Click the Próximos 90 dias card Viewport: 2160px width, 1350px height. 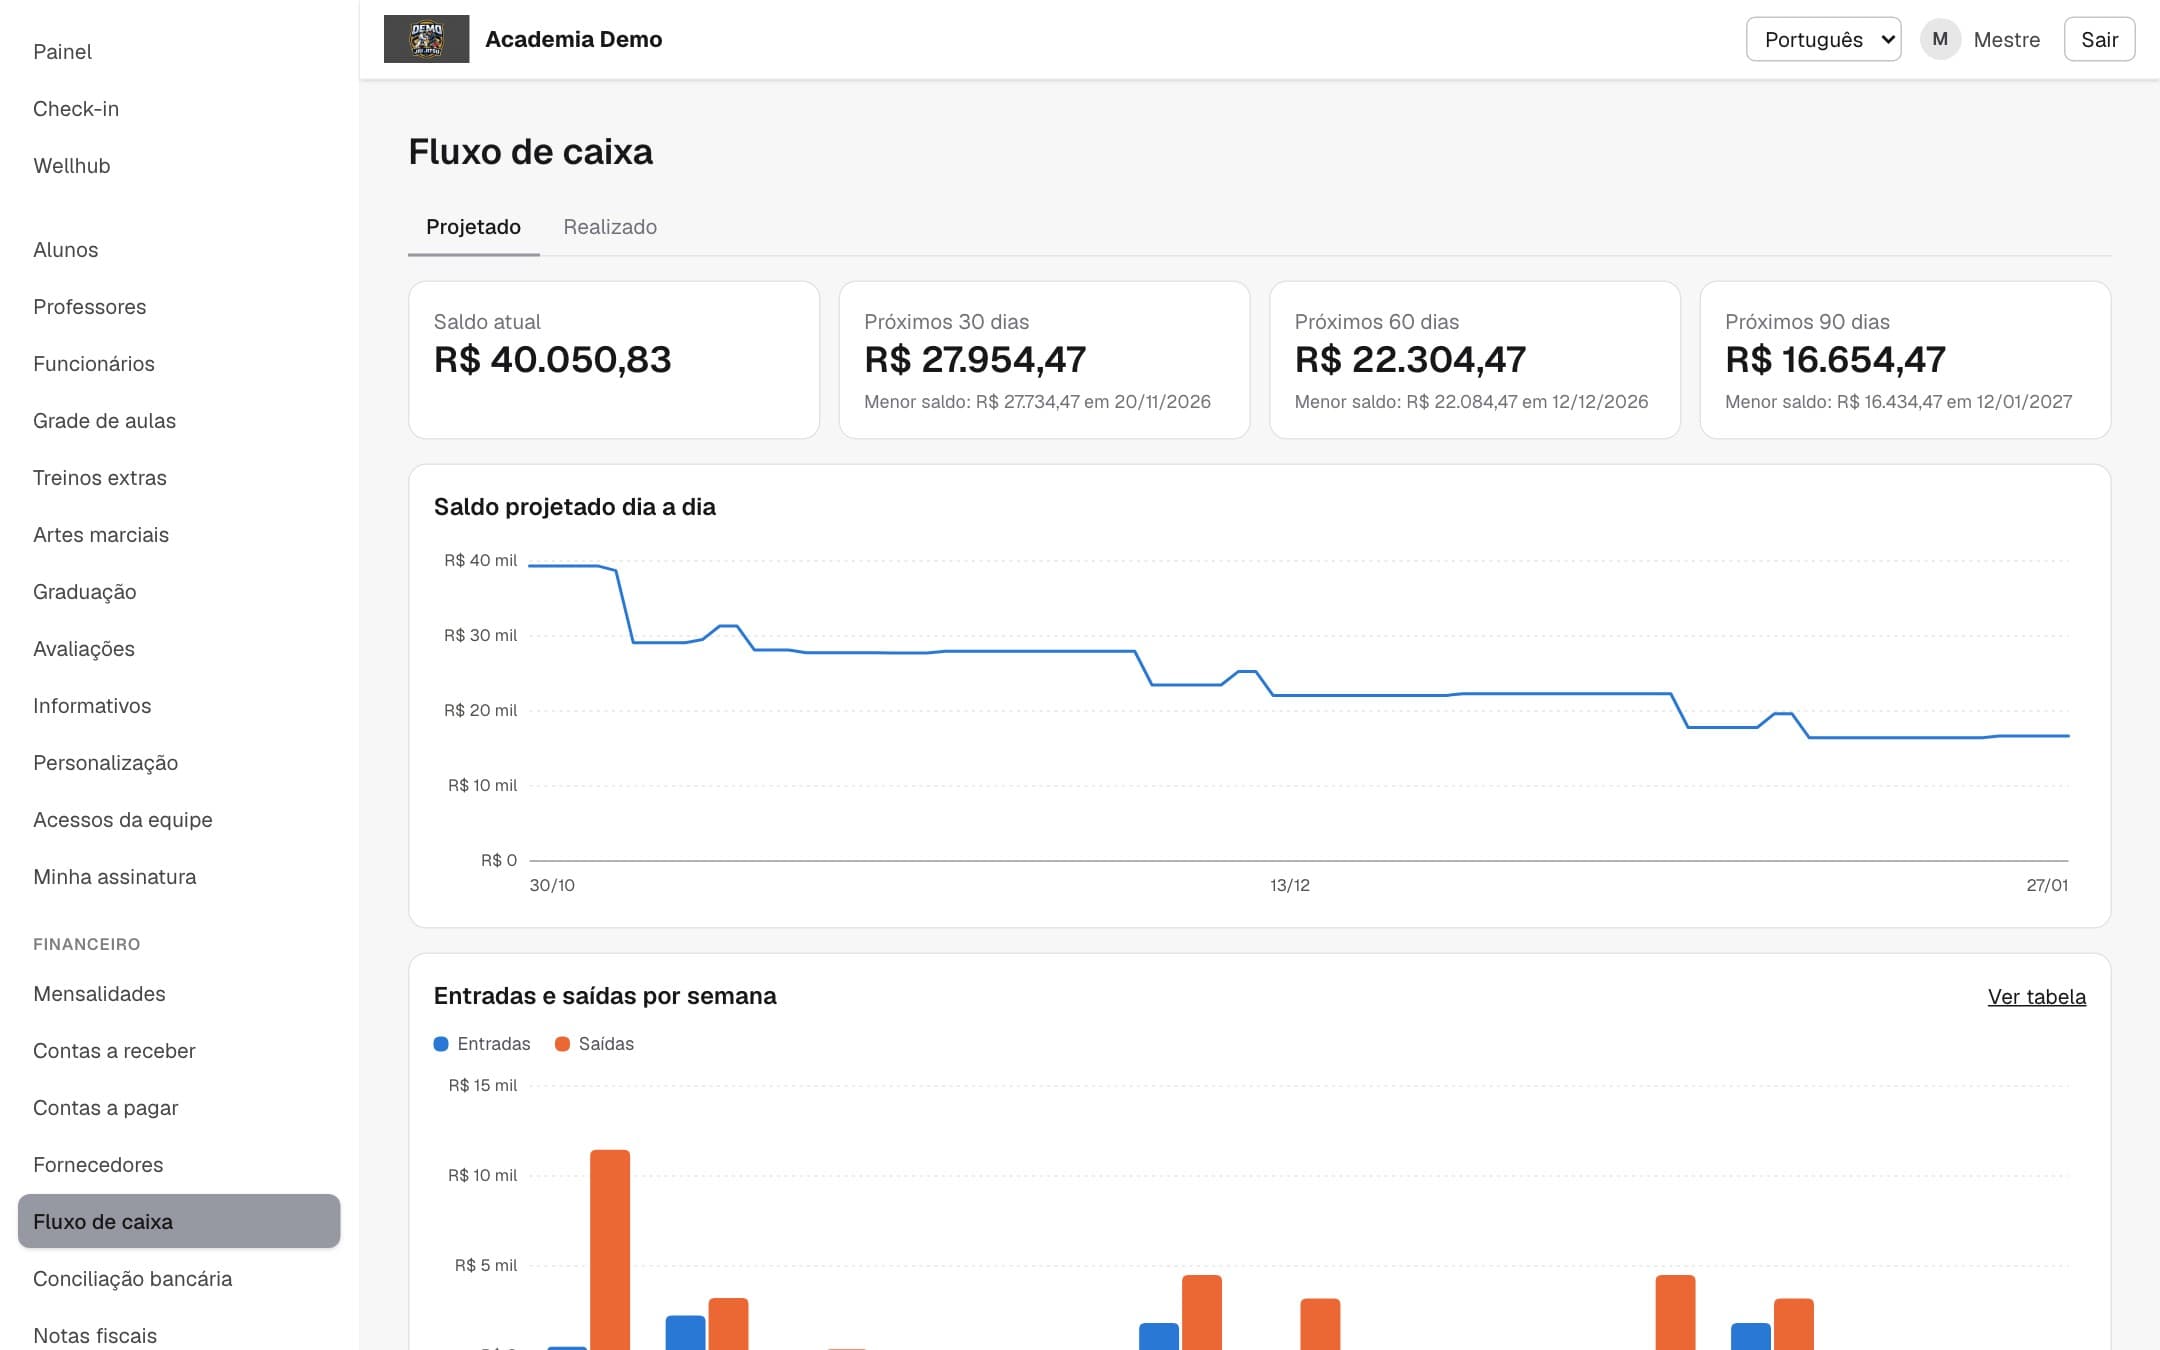[1905, 360]
